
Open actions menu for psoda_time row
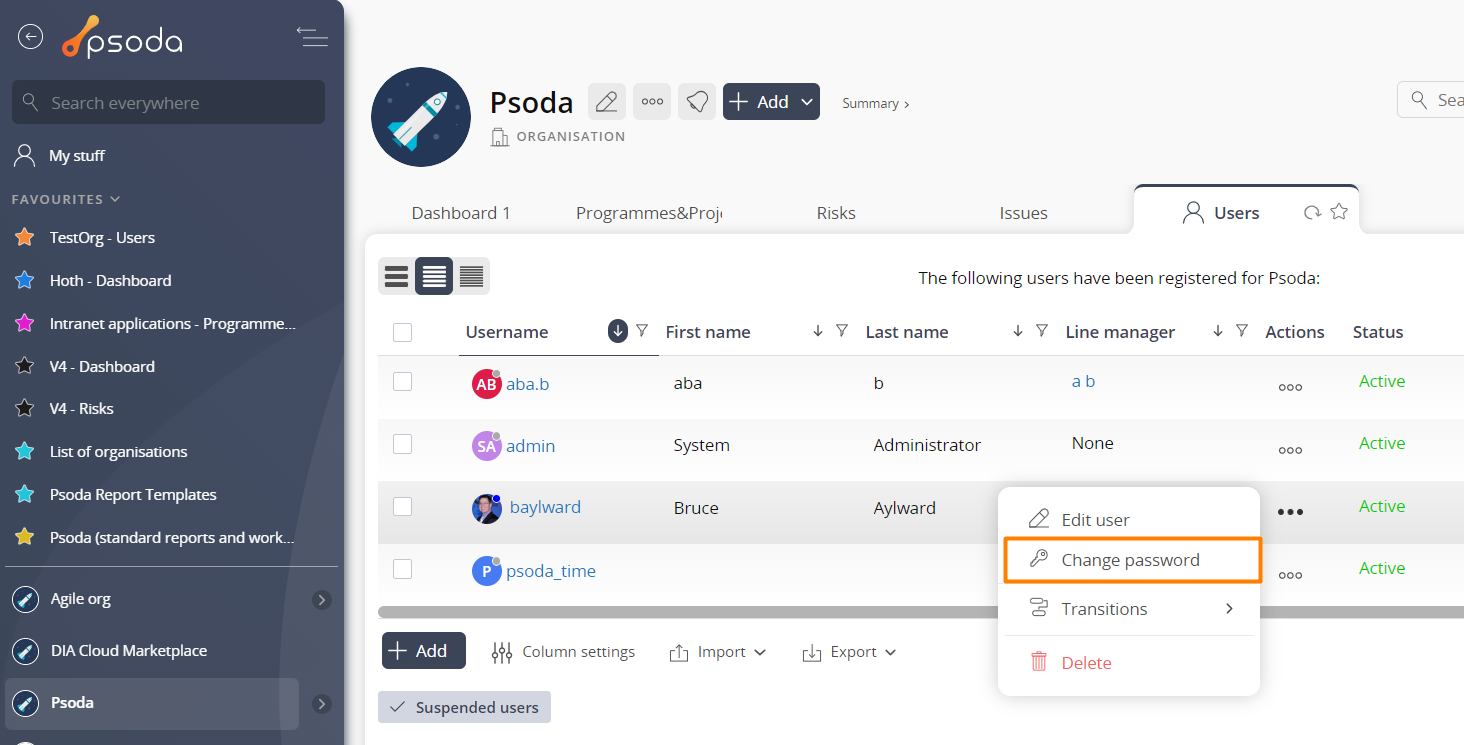point(1290,575)
